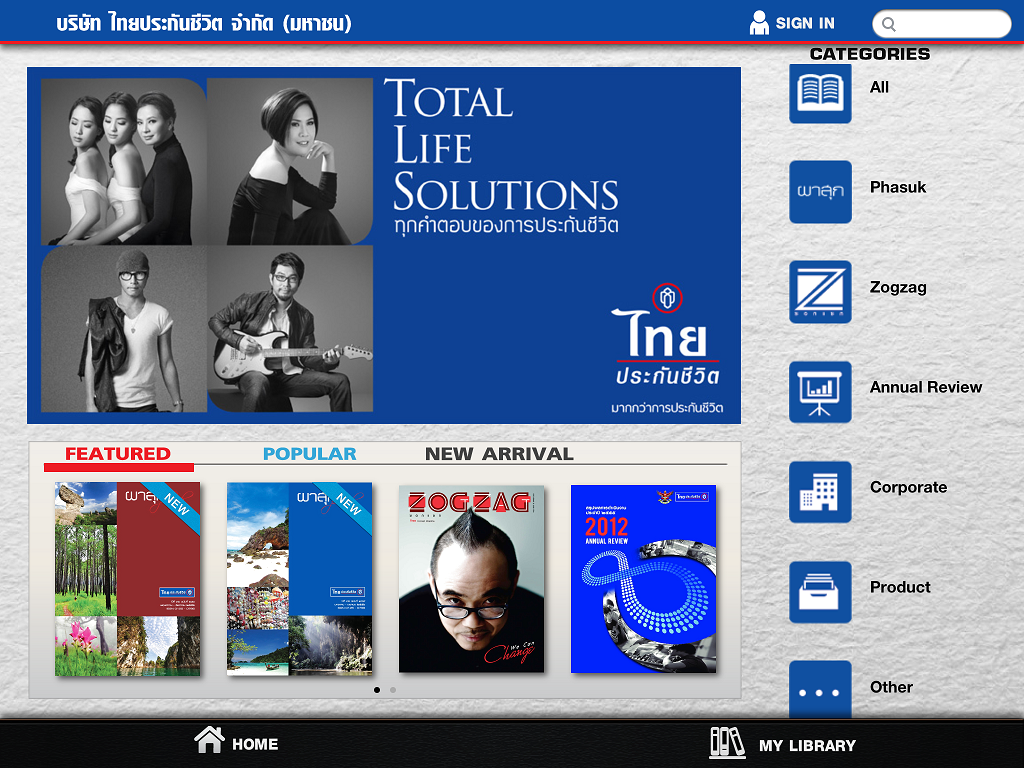The width and height of the screenshot is (1024, 768).
Task: Open the 2012 Annual Review cover
Action: 643,579
